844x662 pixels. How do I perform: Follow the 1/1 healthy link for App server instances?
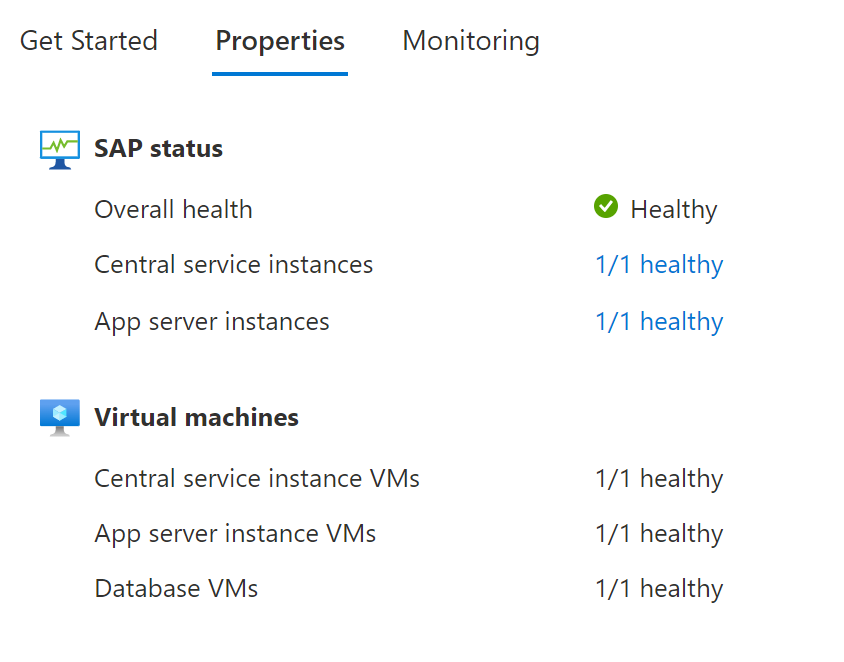[x=659, y=321]
